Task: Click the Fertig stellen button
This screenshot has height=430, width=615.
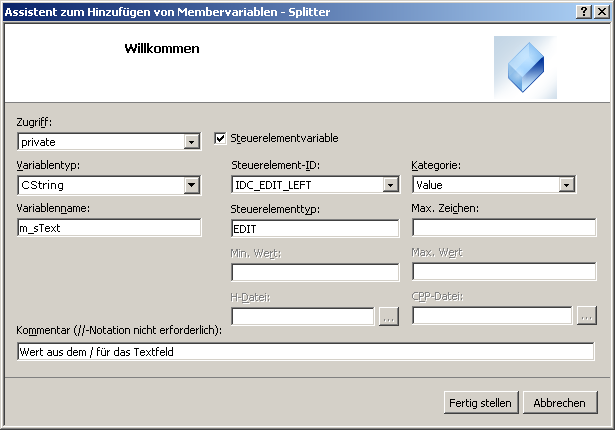Action: (481, 403)
